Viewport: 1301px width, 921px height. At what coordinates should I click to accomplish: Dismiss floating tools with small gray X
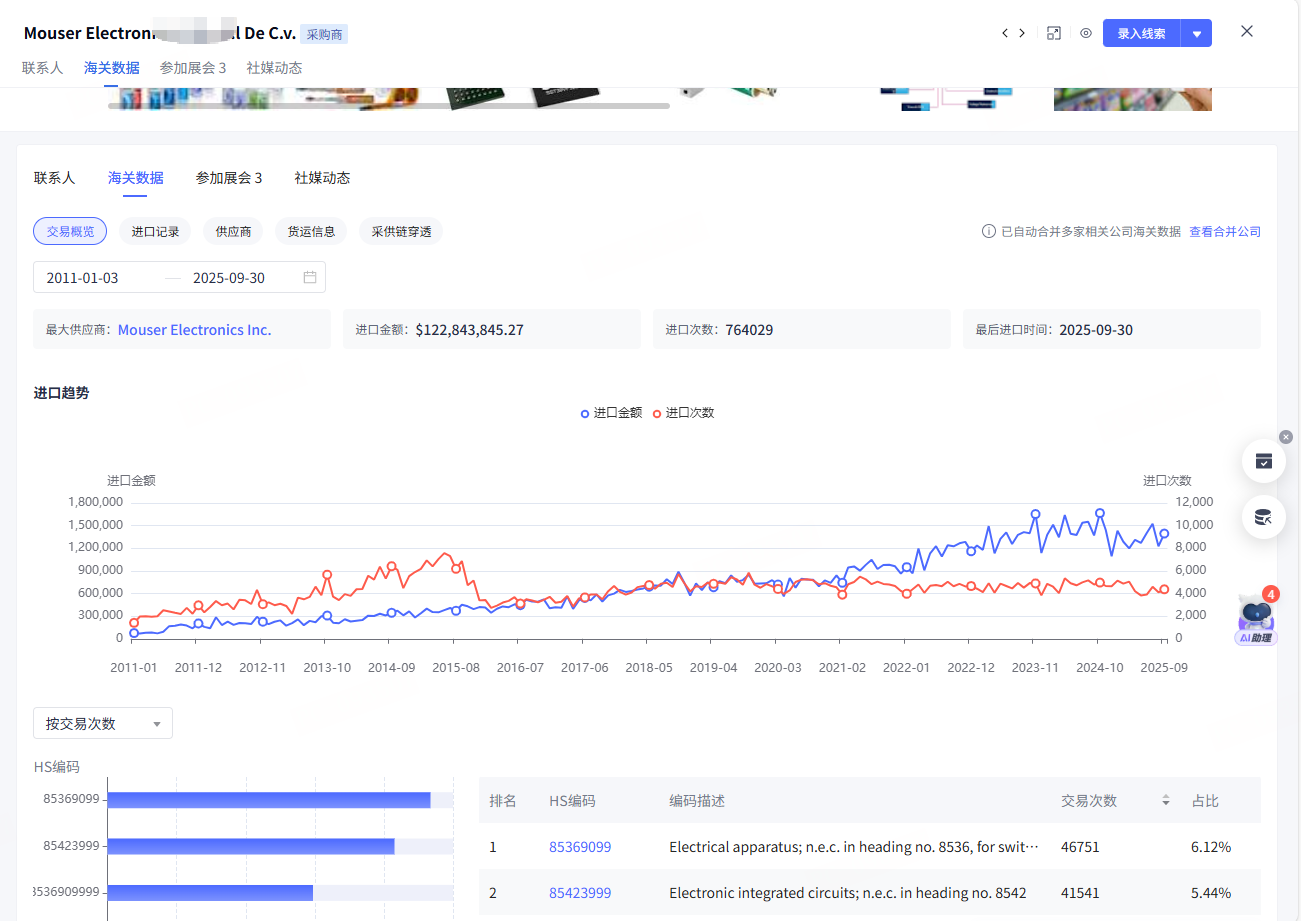pyautogui.click(x=1286, y=437)
